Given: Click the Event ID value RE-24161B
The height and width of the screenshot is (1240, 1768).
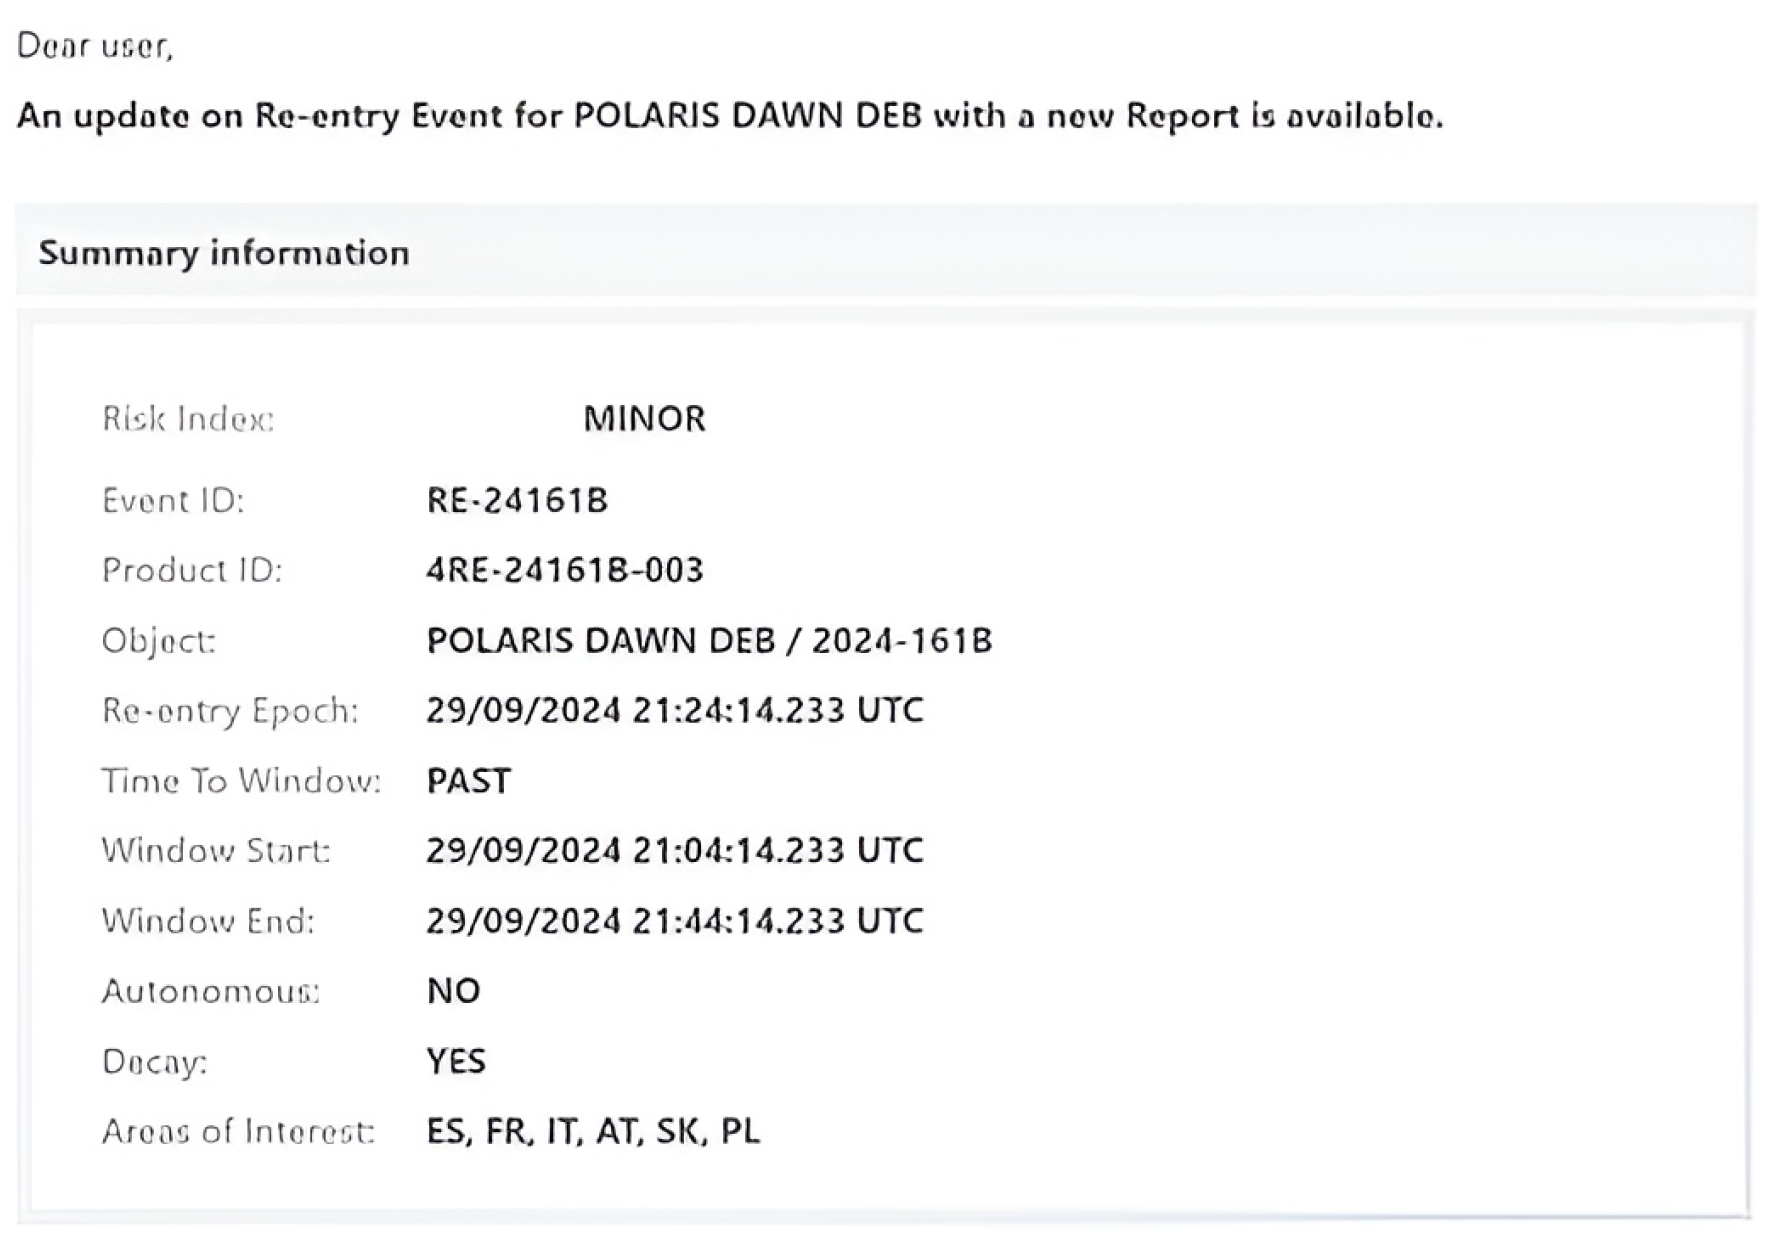Looking at the screenshot, I should coord(517,500).
